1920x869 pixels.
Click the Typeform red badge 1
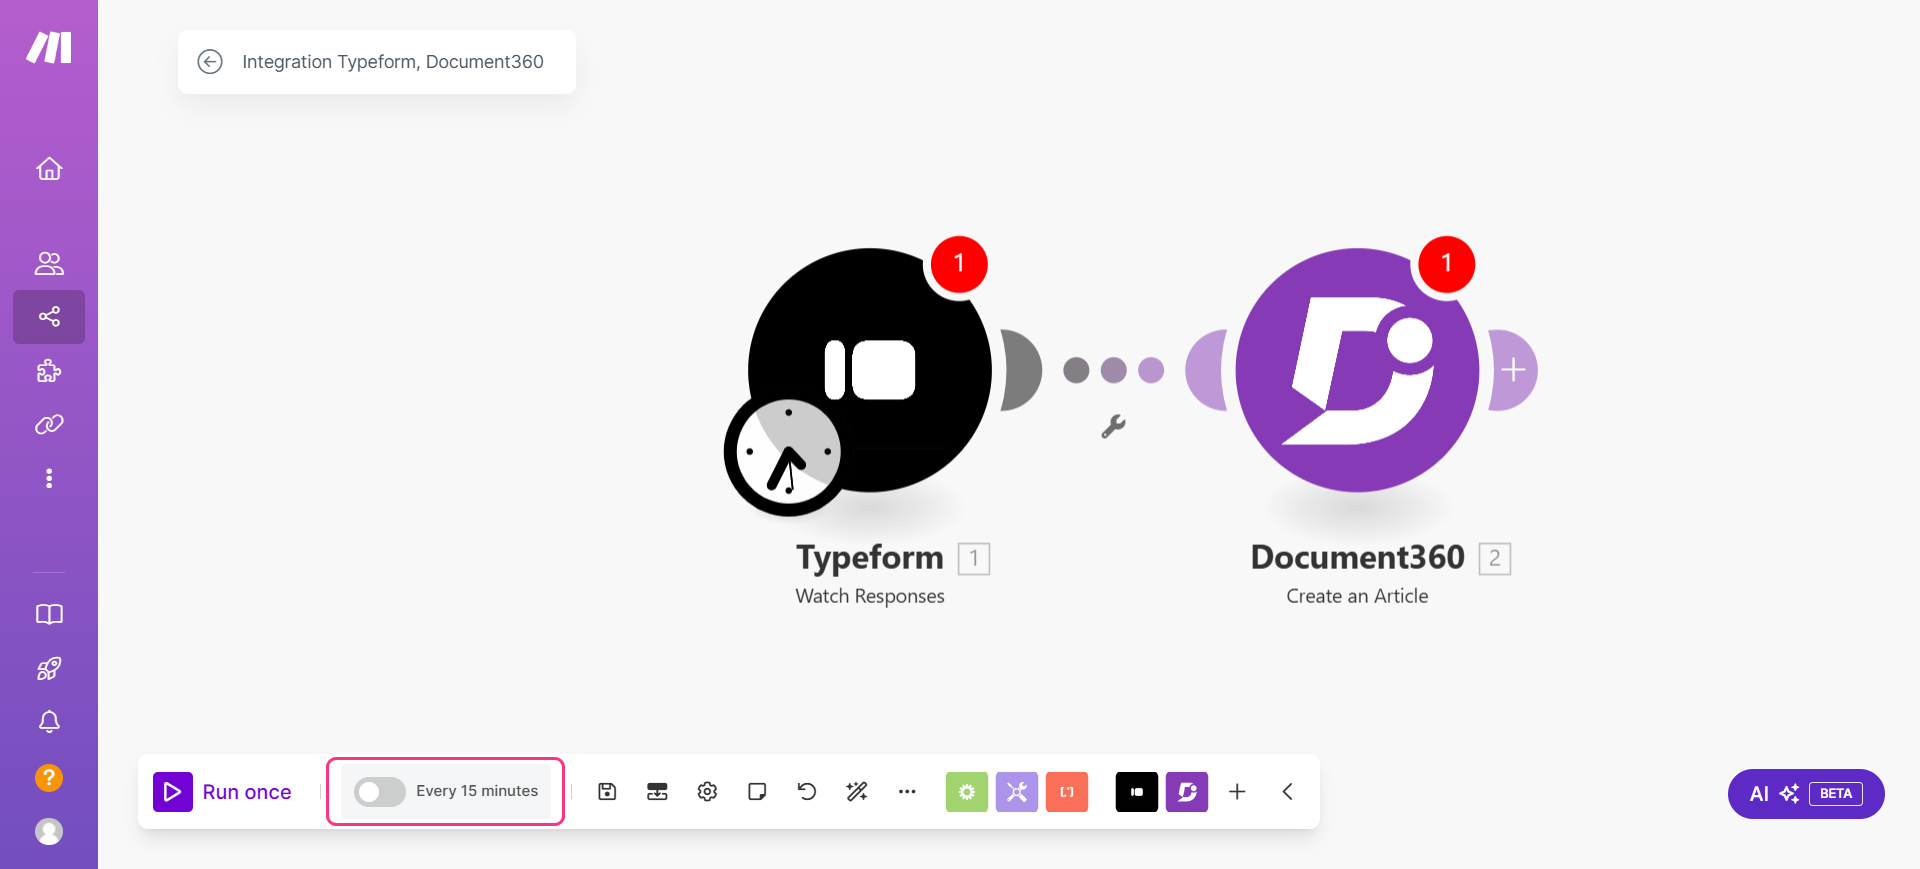click(x=959, y=264)
